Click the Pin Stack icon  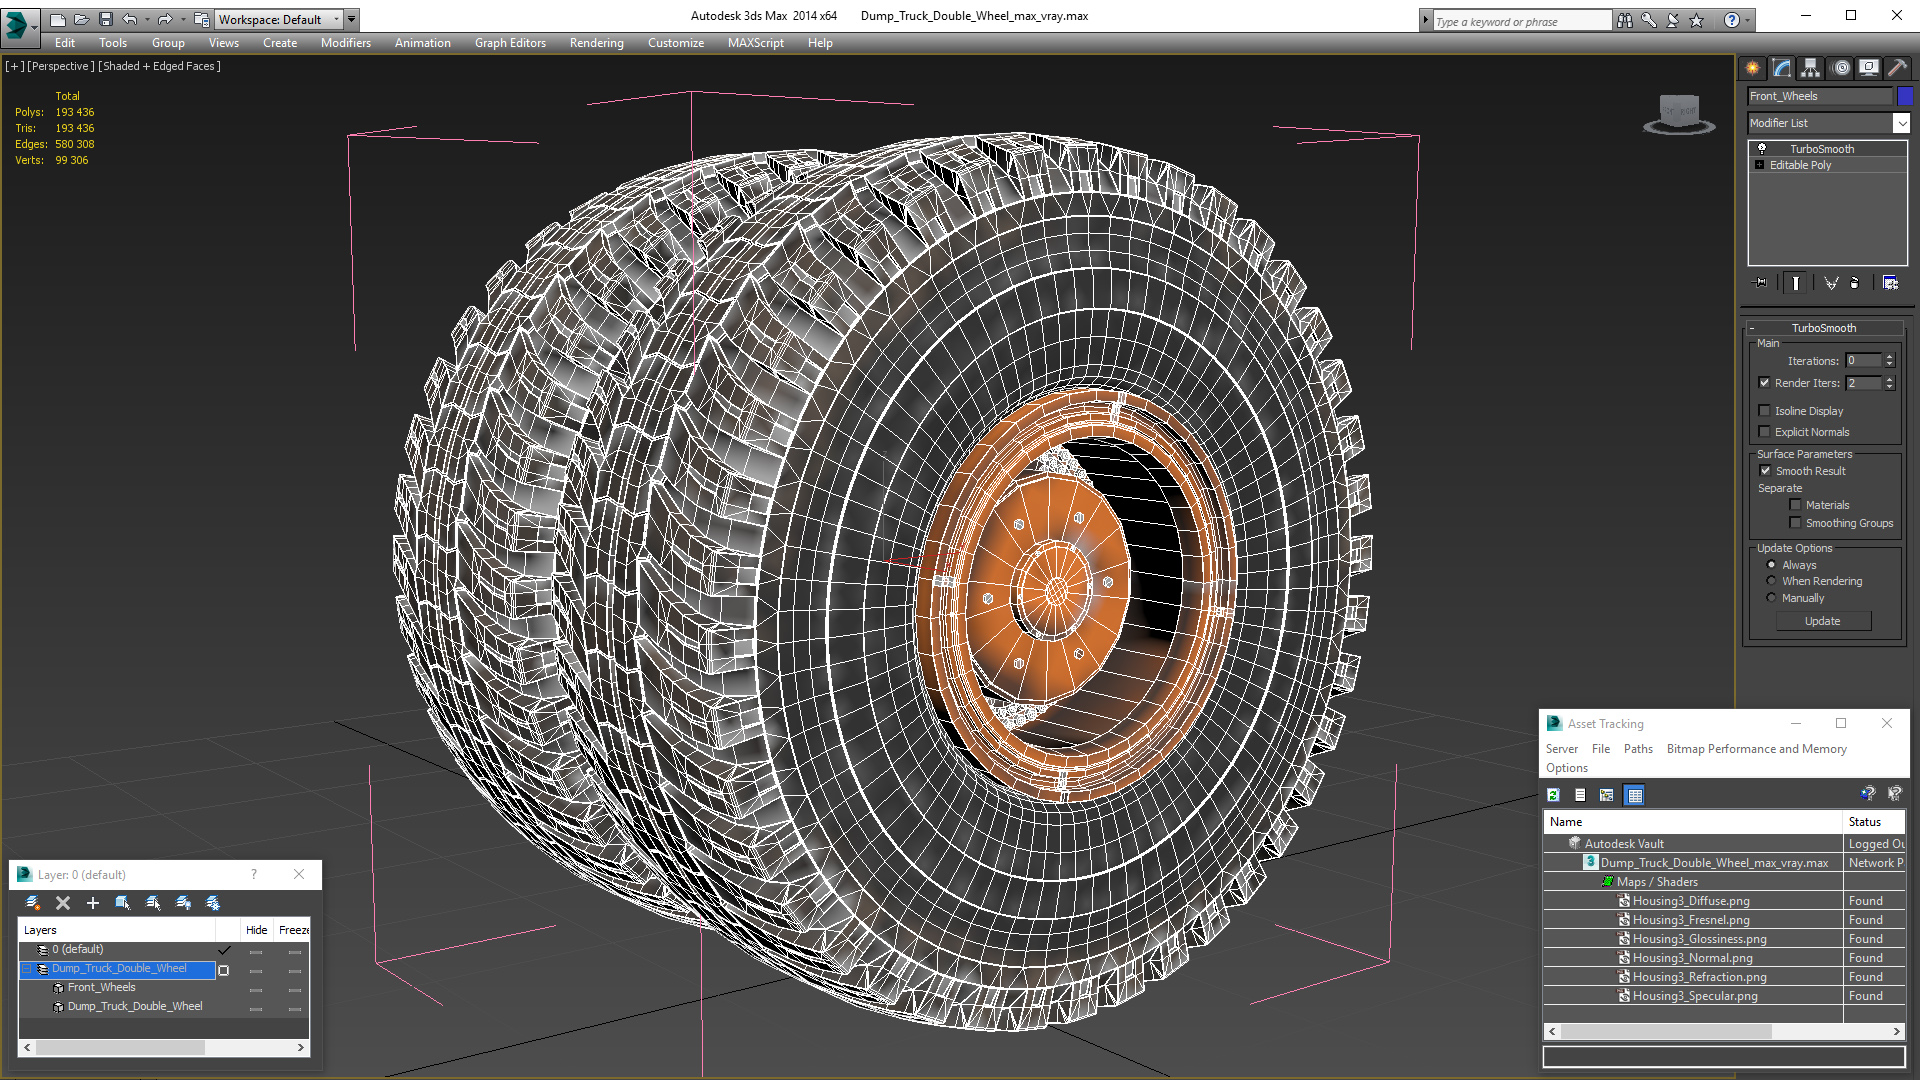(1761, 283)
